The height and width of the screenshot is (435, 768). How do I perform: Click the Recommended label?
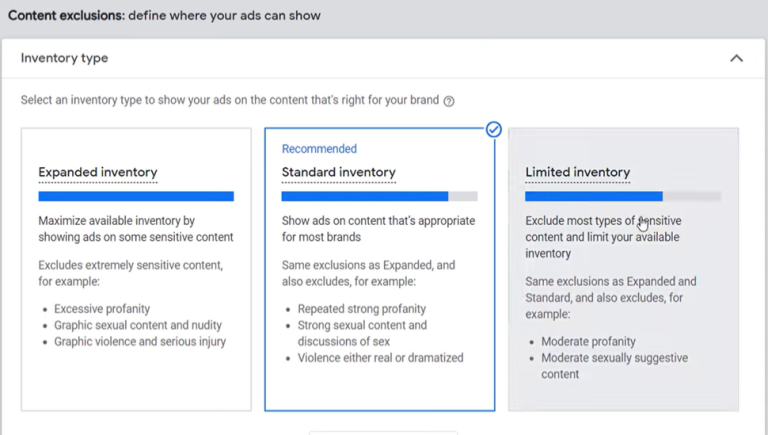319,149
